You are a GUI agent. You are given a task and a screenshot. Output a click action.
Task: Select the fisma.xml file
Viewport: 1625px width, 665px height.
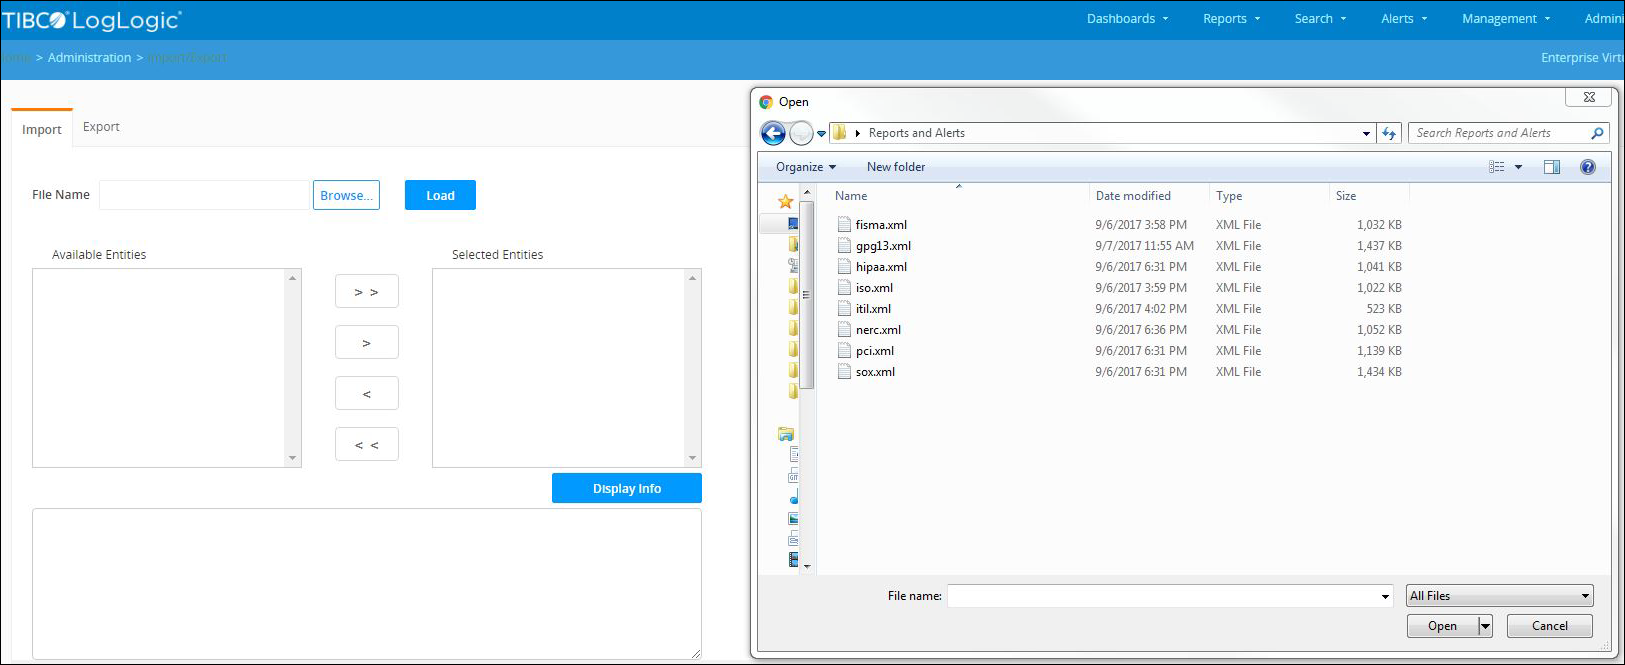[x=881, y=225]
